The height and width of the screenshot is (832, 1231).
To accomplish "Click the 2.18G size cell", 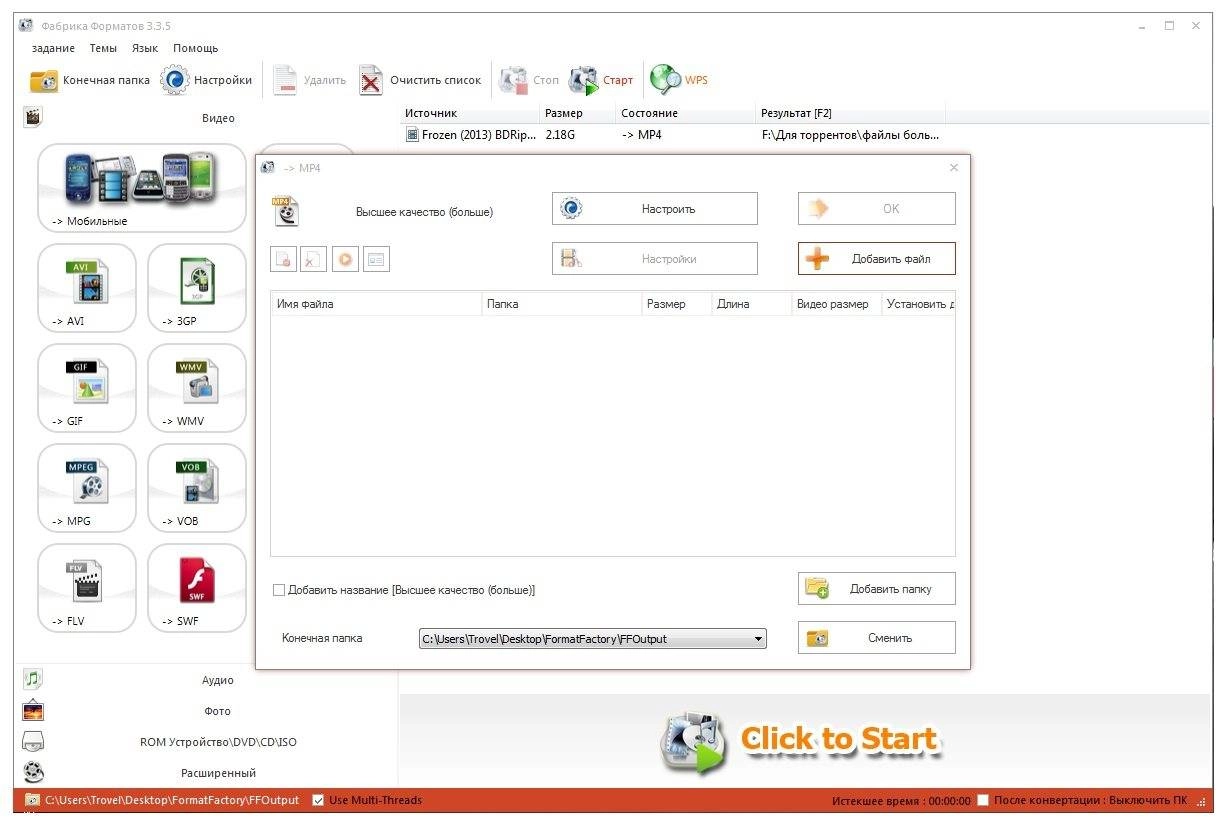I will 560,135.
